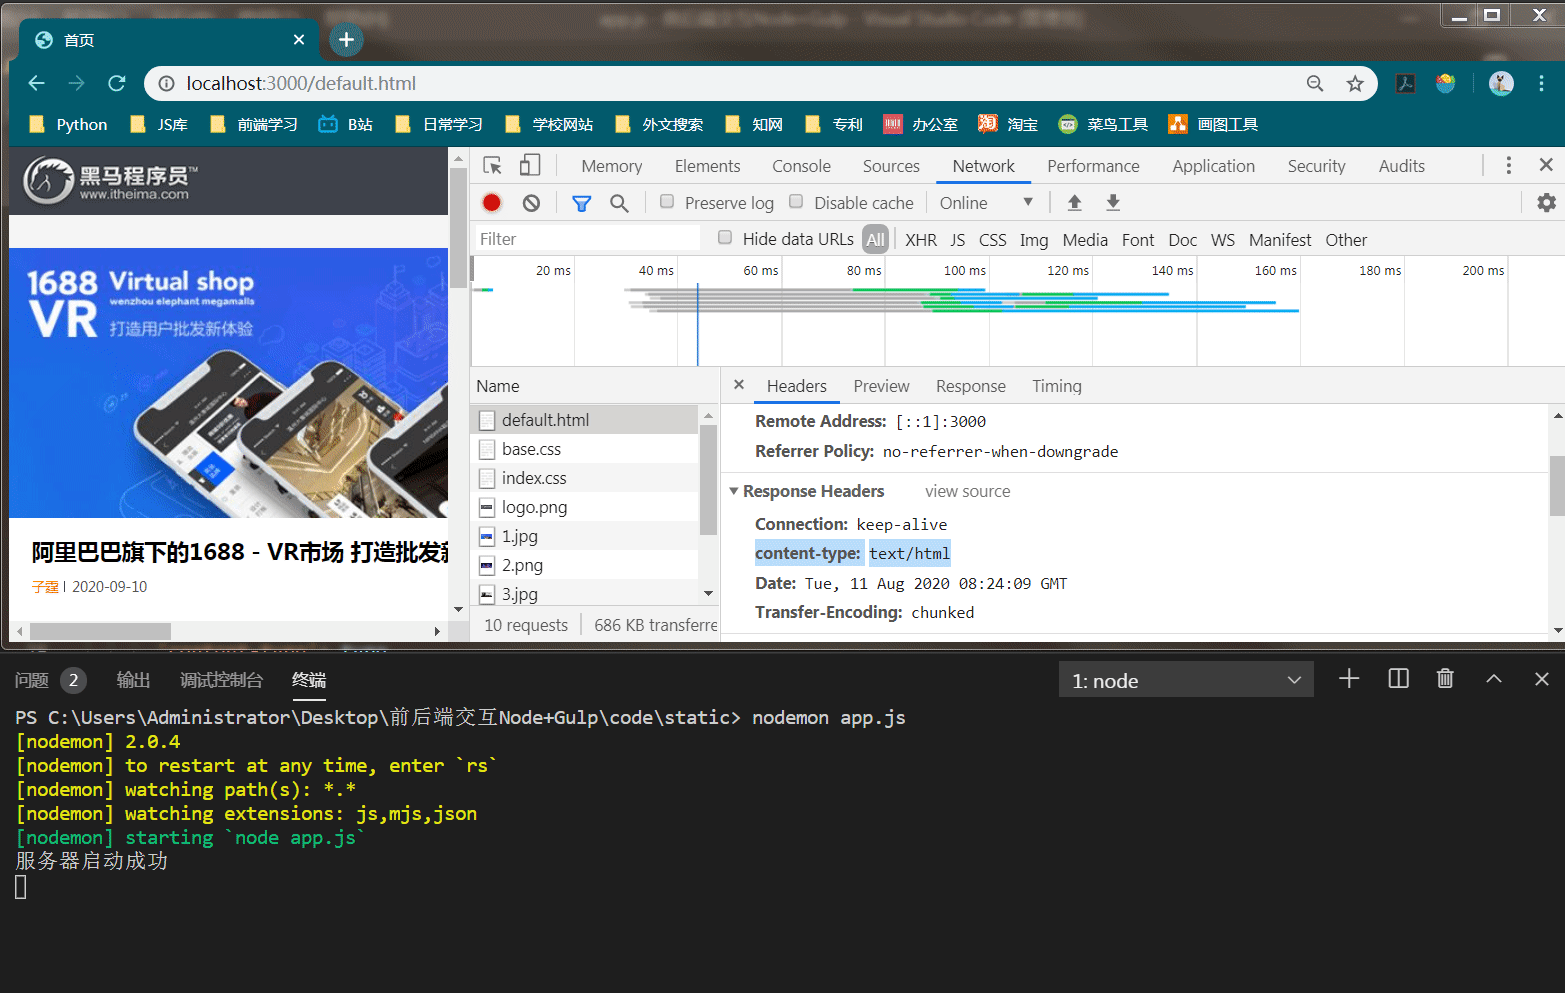Open the B站 bookmark

(346, 124)
